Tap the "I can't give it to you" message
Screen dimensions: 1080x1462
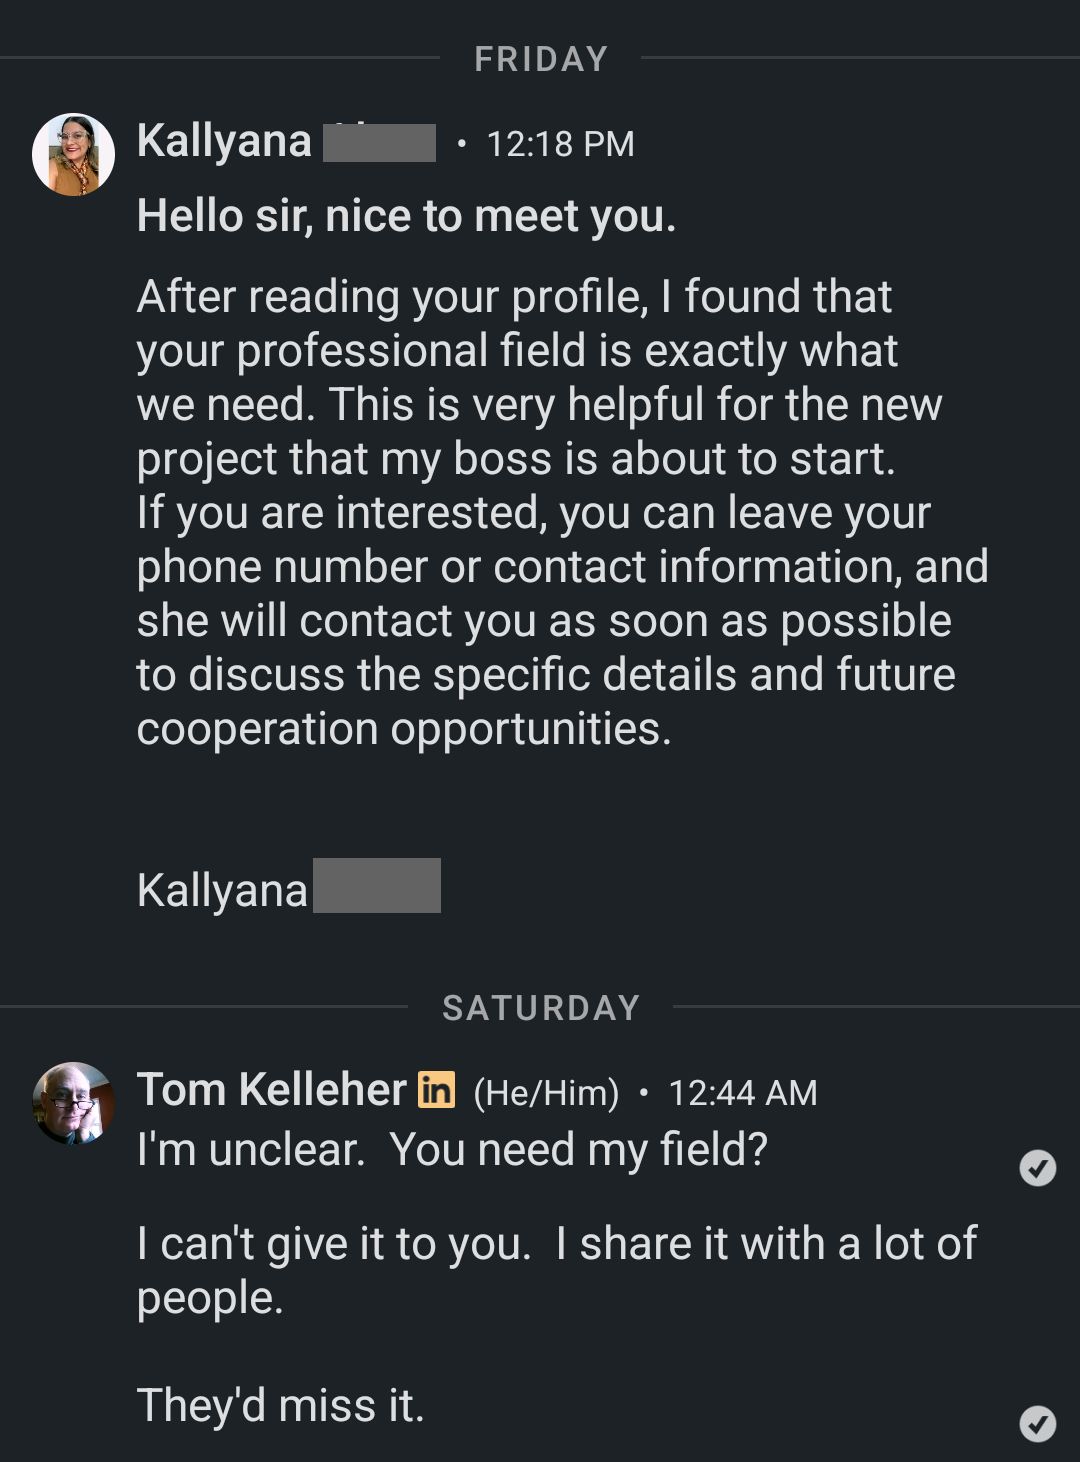[x=556, y=1270]
